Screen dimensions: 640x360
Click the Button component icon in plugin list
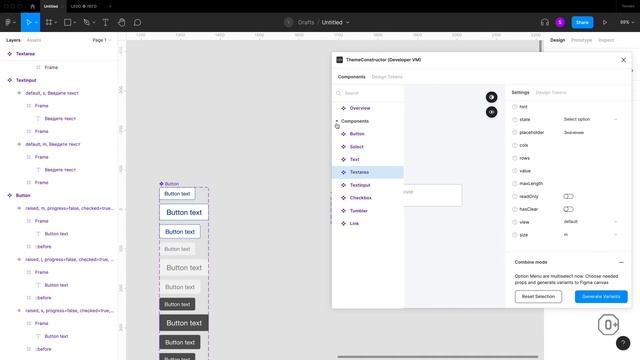coord(343,134)
